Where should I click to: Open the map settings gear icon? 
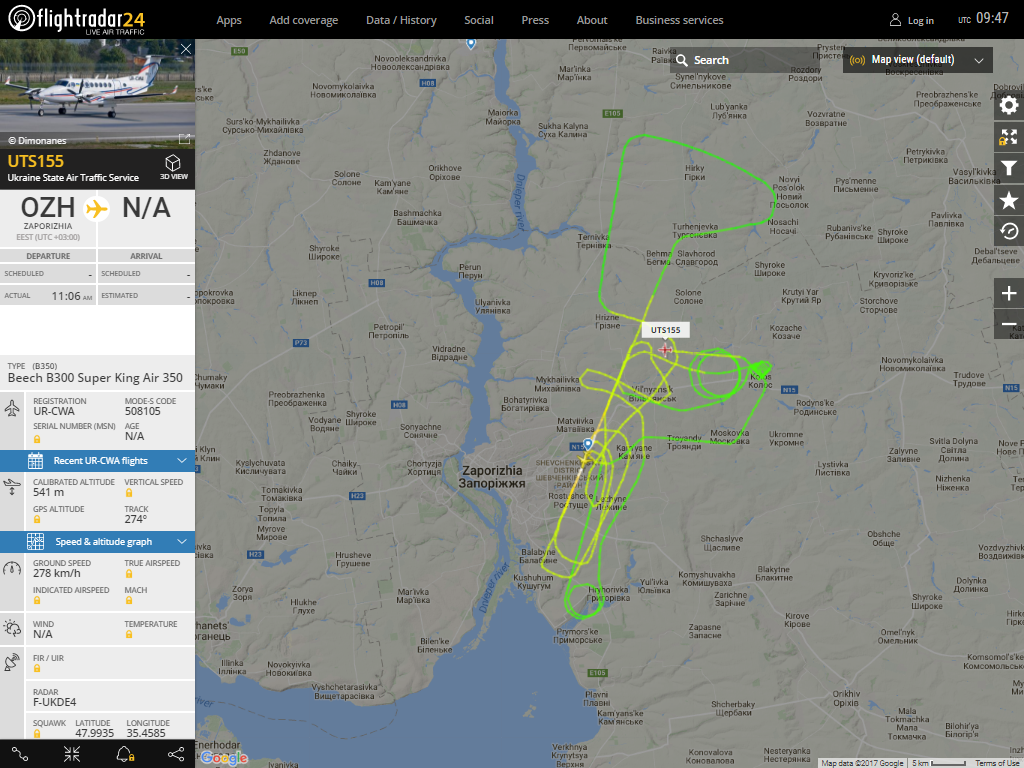[x=1009, y=106]
